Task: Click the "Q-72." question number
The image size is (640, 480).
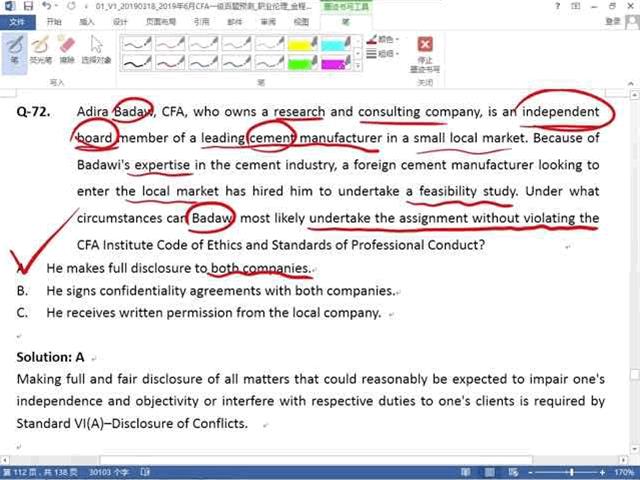Action: (33, 112)
